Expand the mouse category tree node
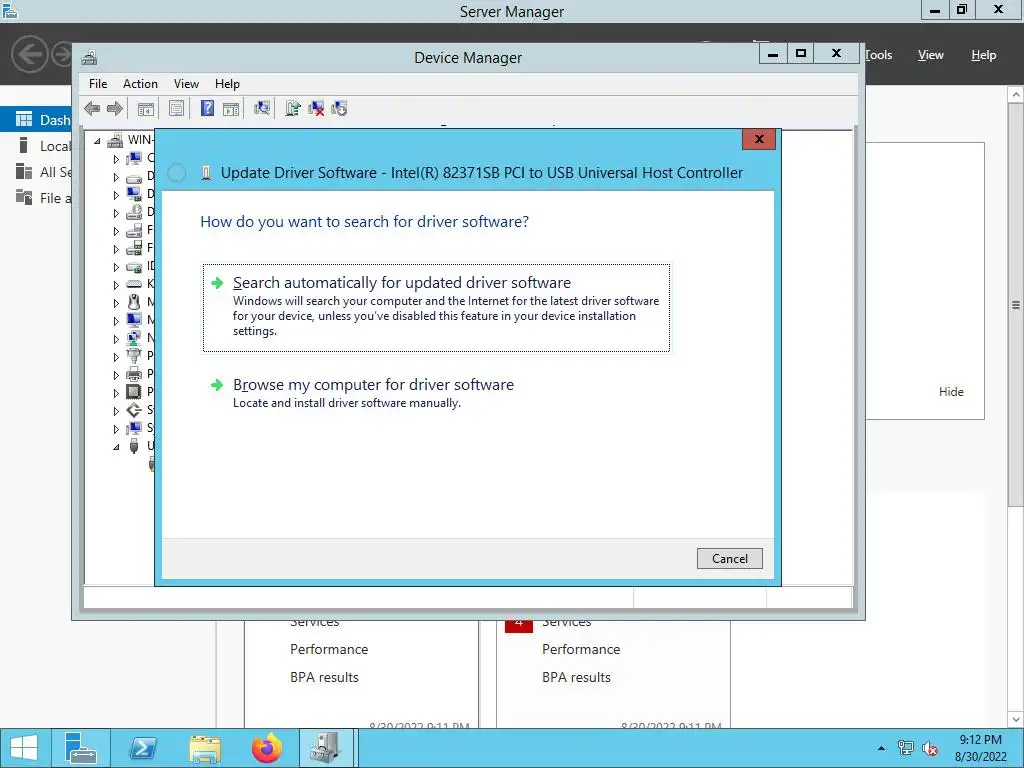Image resolution: width=1024 pixels, height=768 pixels. click(x=116, y=303)
